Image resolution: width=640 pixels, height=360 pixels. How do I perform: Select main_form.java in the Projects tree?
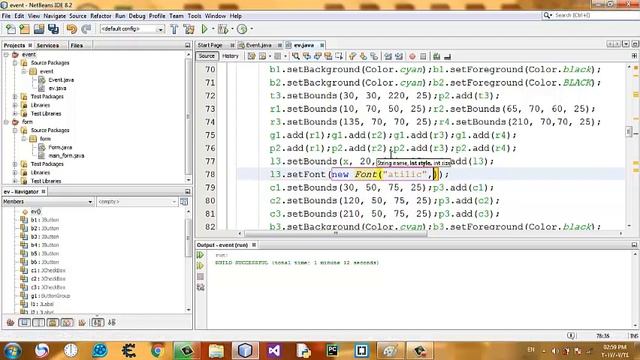pyautogui.click(x=67, y=156)
